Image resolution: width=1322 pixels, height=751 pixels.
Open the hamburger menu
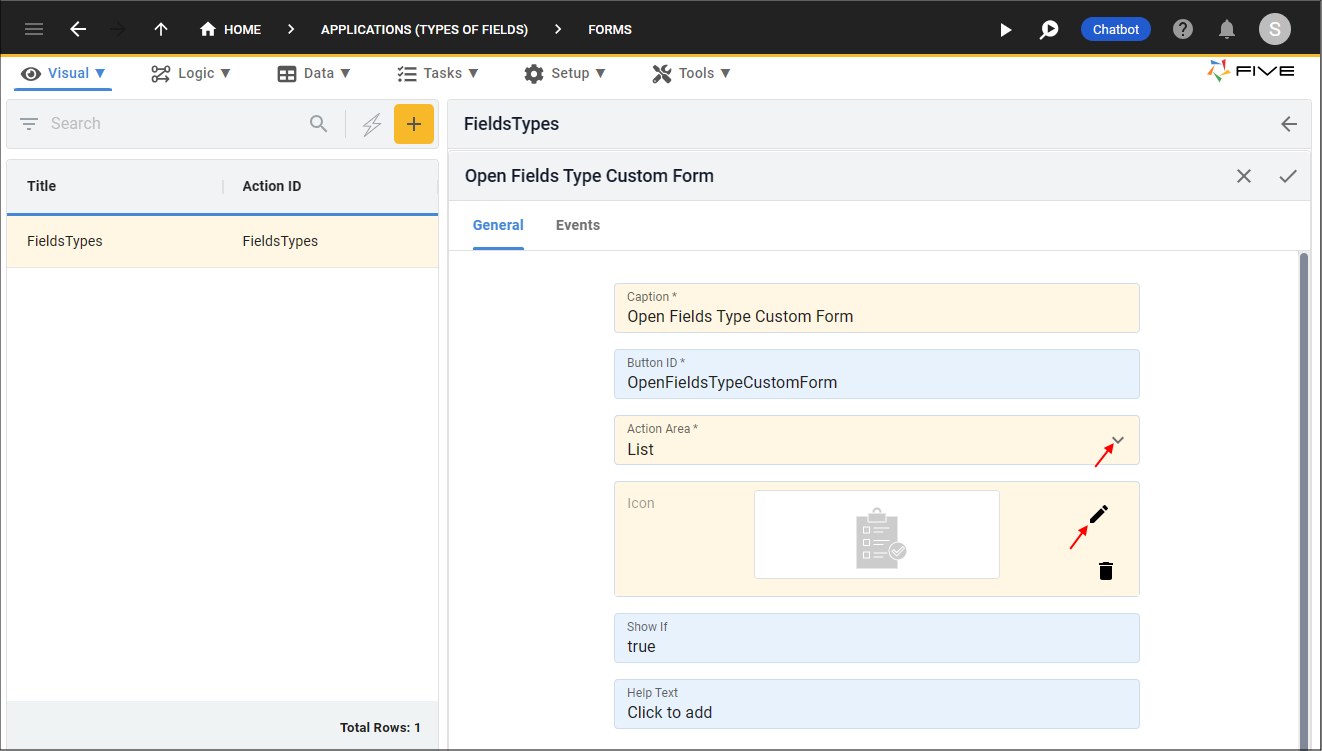coord(34,30)
